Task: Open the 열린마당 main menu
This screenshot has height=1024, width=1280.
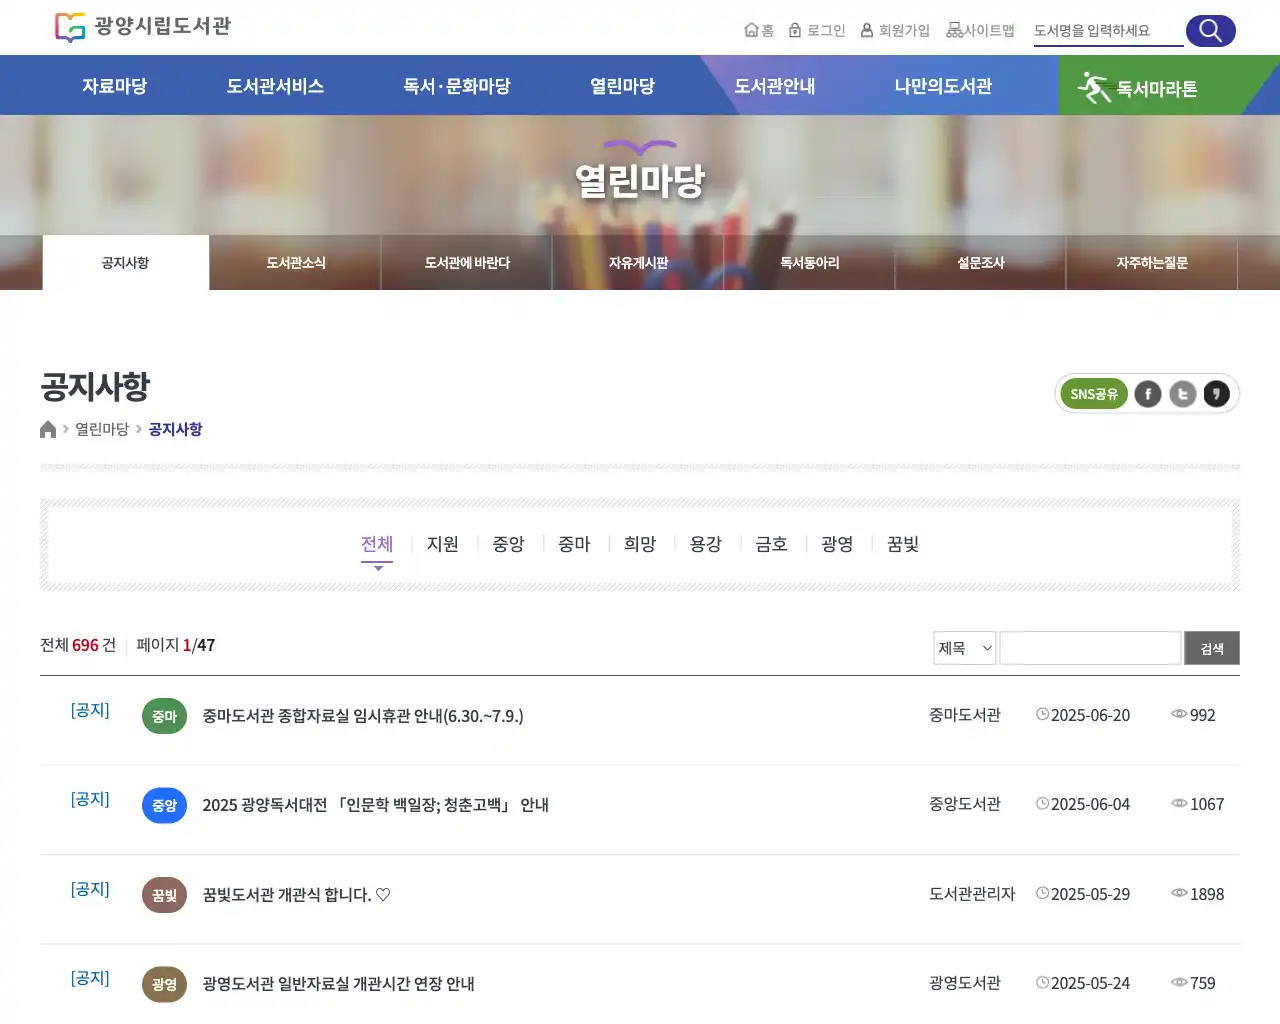Action: point(622,86)
